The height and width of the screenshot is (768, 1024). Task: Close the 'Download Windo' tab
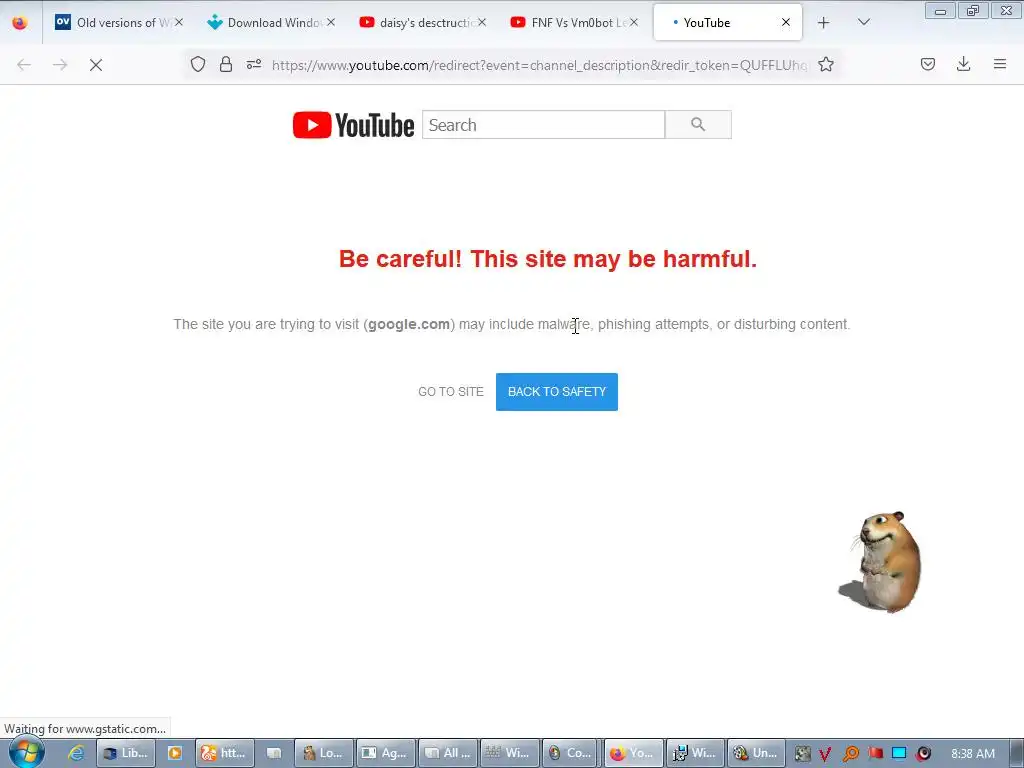(331, 22)
